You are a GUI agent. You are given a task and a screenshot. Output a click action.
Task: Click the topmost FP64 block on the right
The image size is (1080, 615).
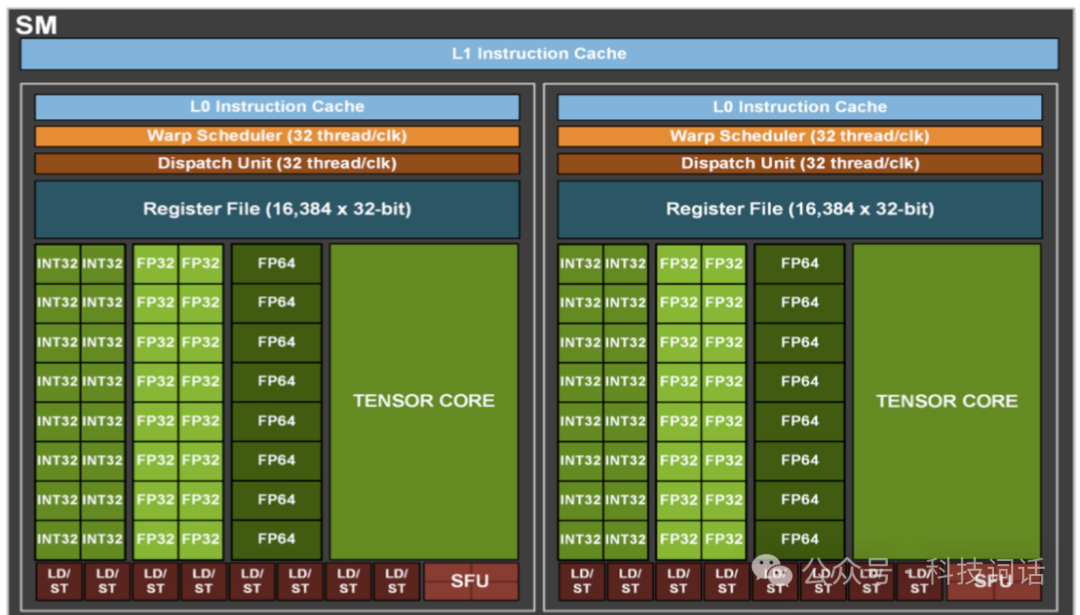point(799,263)
